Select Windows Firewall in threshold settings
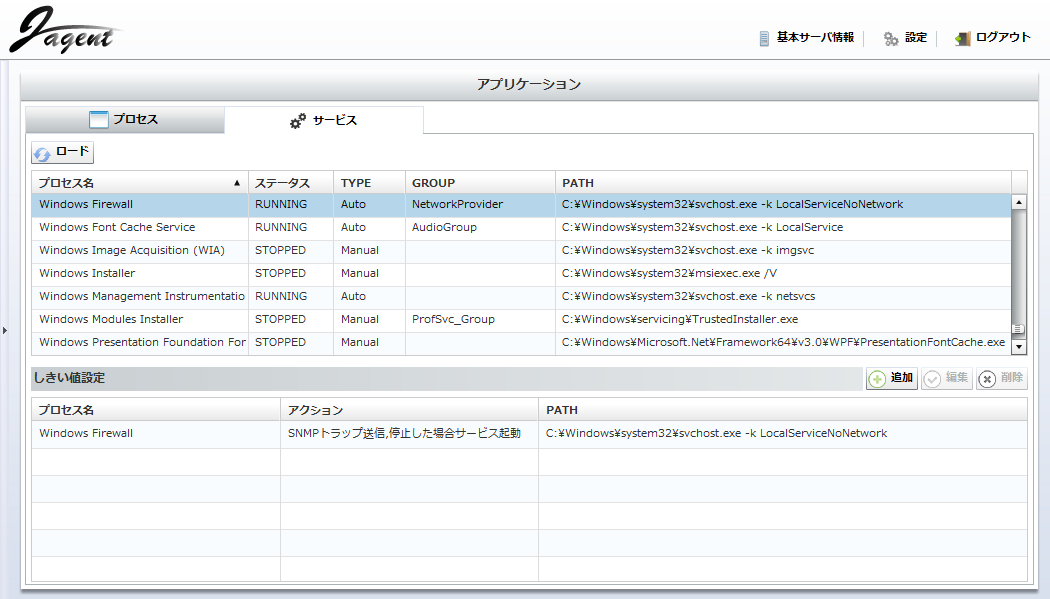1050x599 pixels. [86, 433]
